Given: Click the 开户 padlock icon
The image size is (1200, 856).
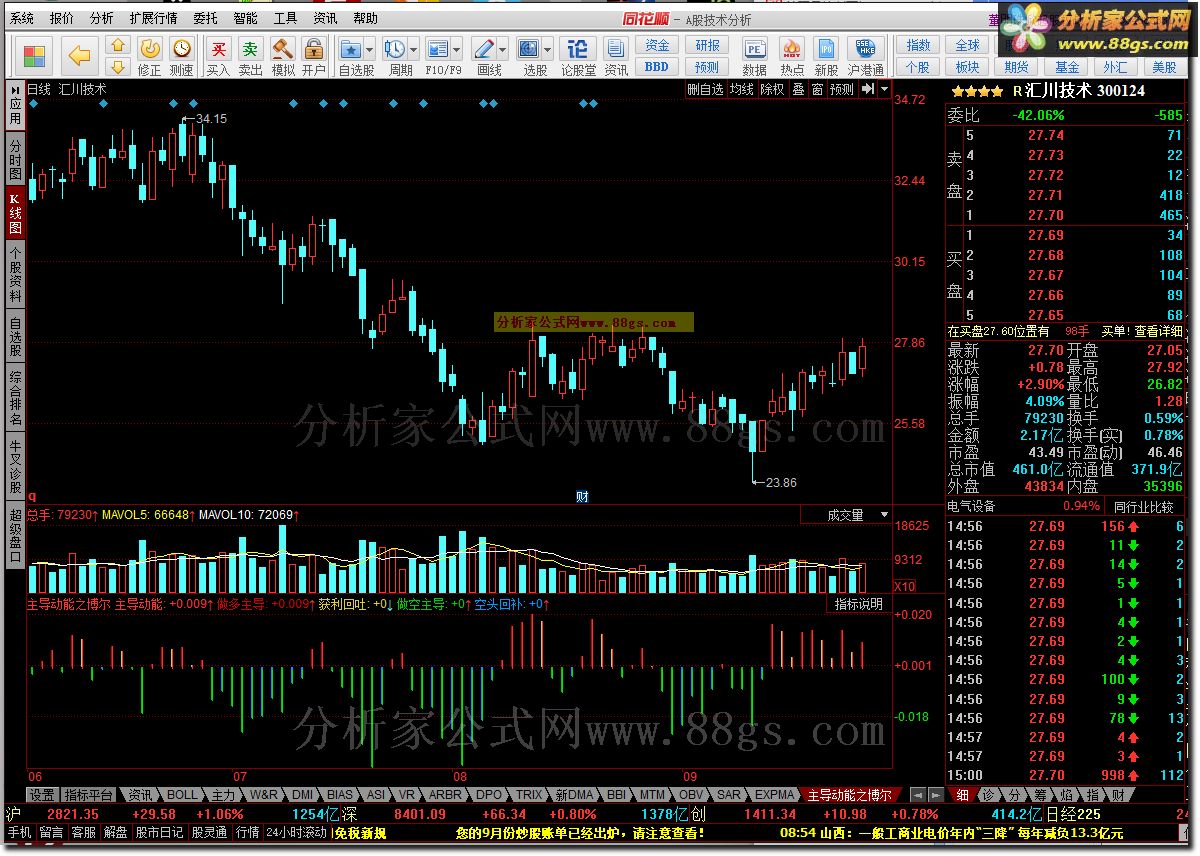Looking at the screenshot, I should pos(314,48).
